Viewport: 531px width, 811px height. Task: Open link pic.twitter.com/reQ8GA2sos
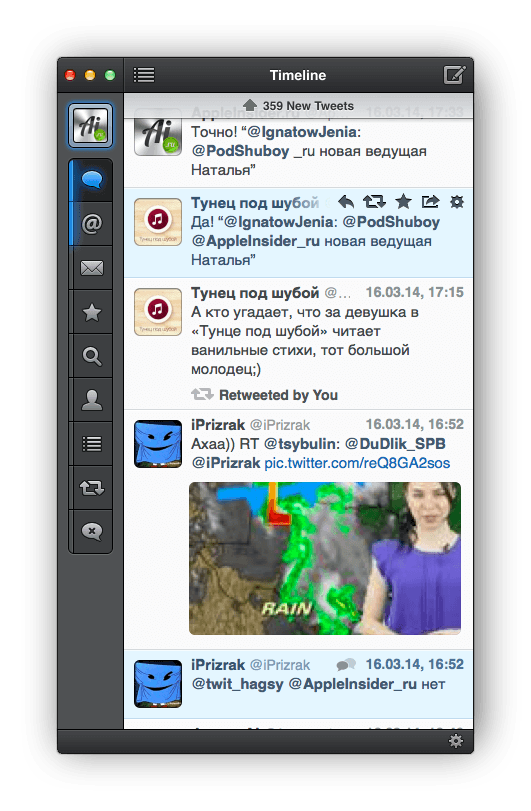coord(357,463)
